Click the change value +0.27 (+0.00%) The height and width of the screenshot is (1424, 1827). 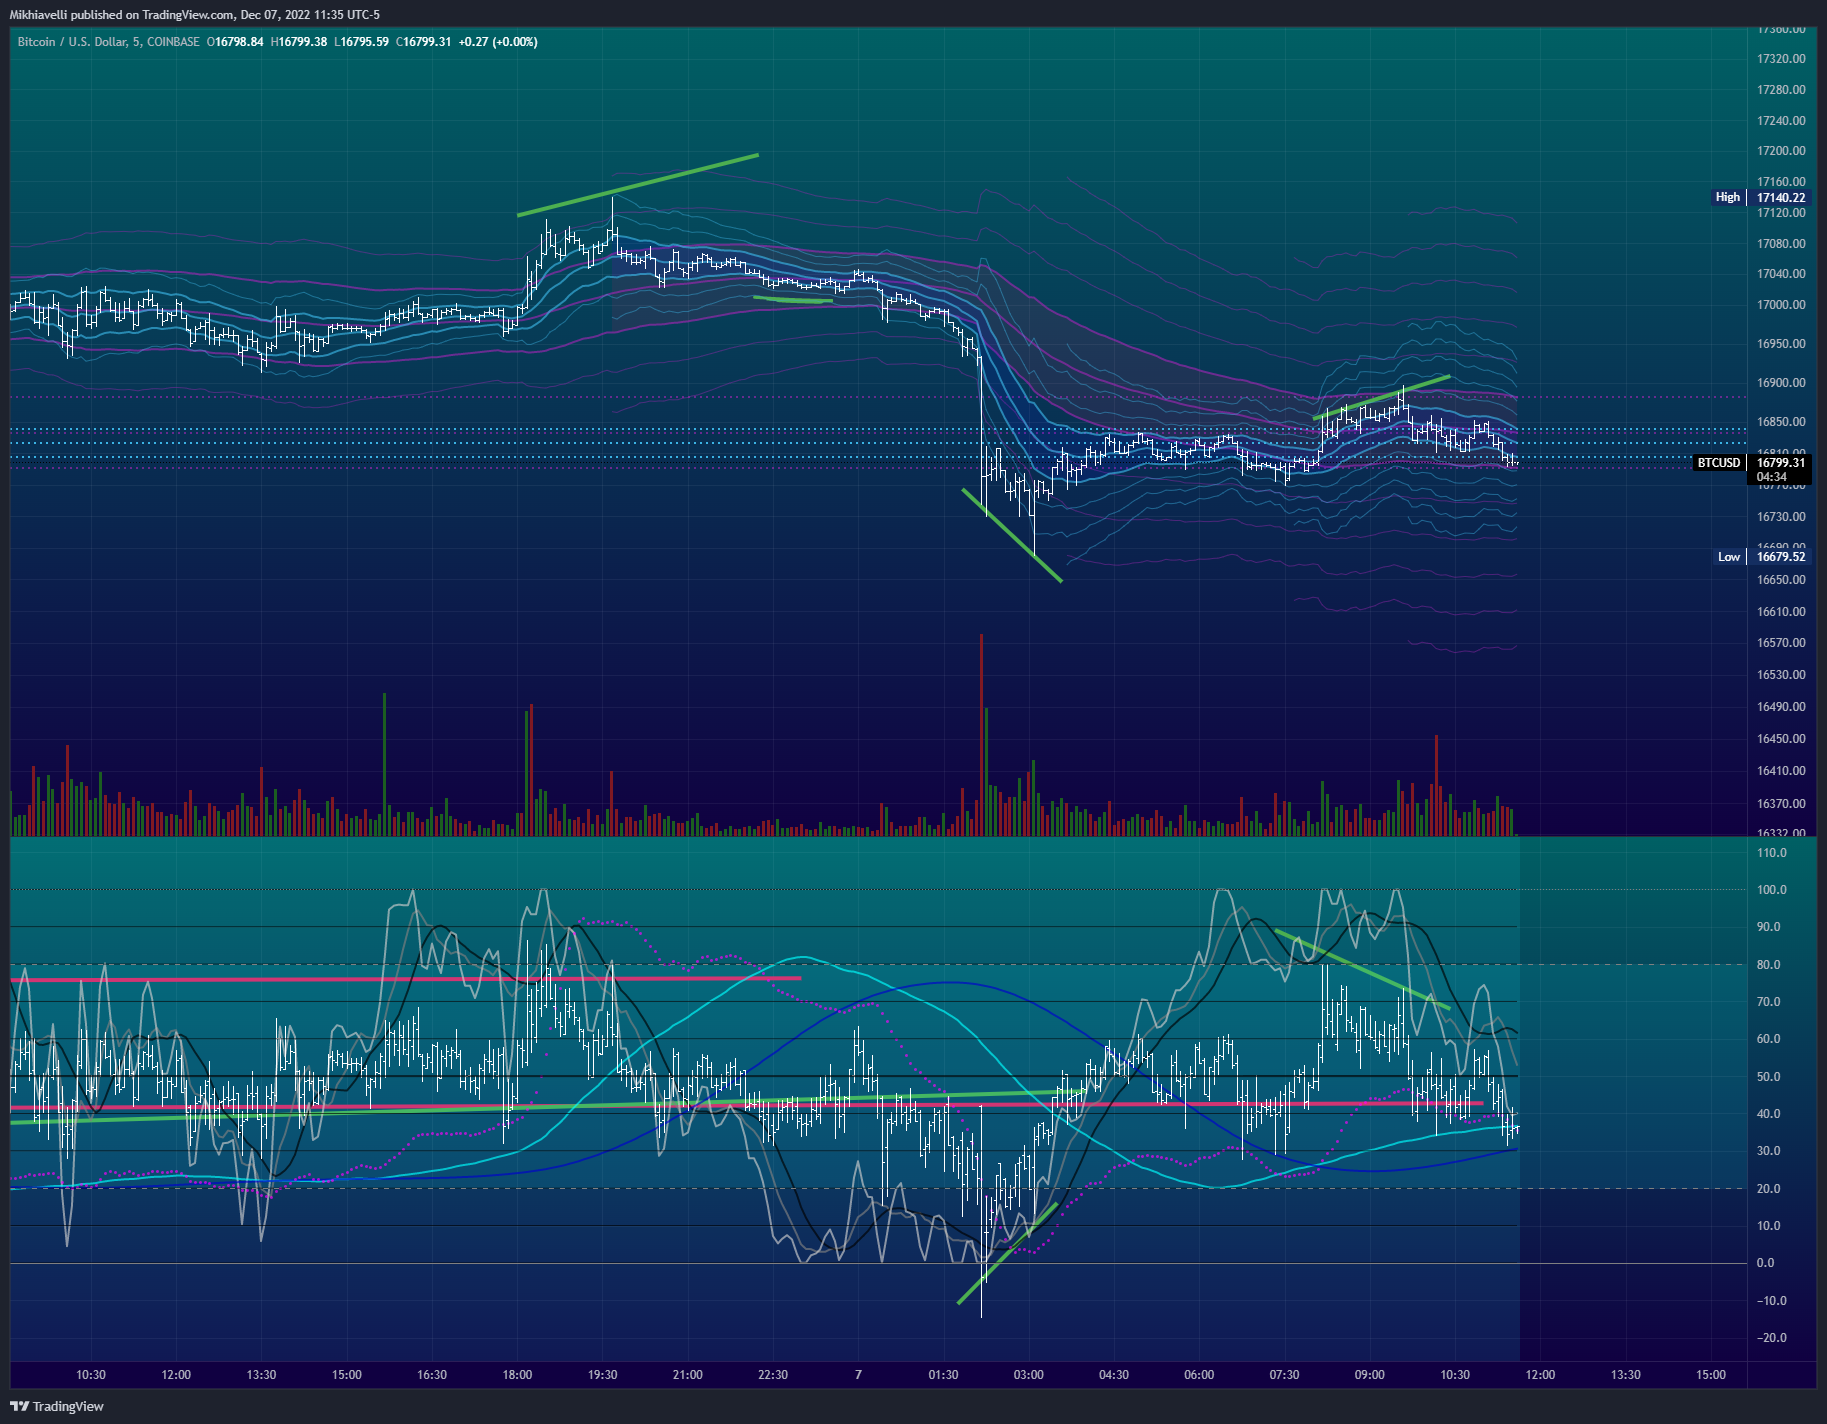(x=498, y=42)
